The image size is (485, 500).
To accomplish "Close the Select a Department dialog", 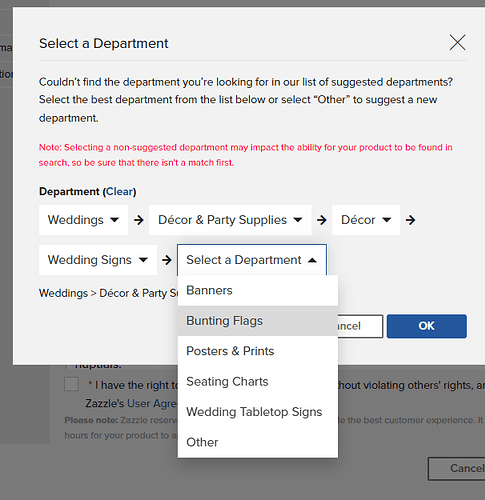I will pos(457,43).
